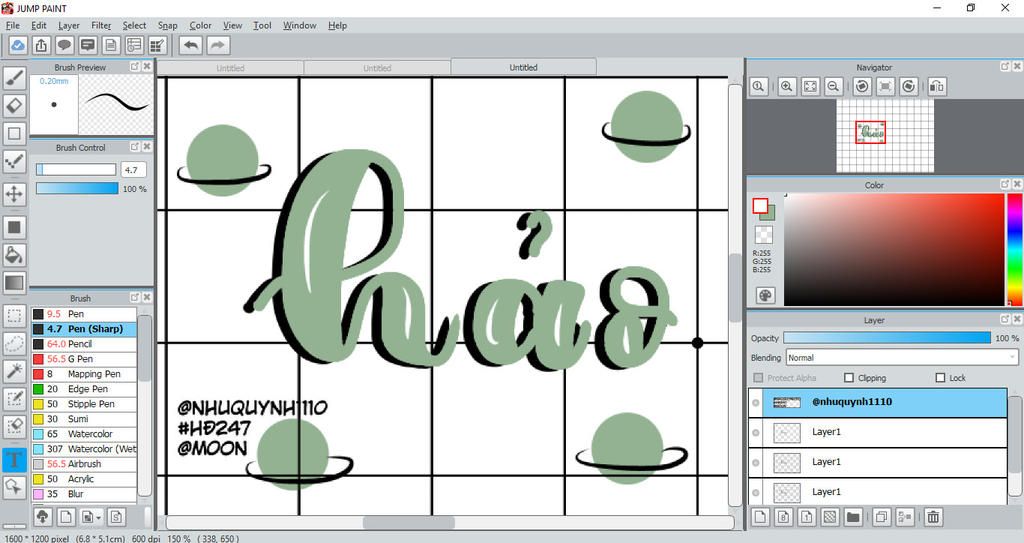
Task: Click Zoom Out in the Navigator
Action: tap(833, 86)
